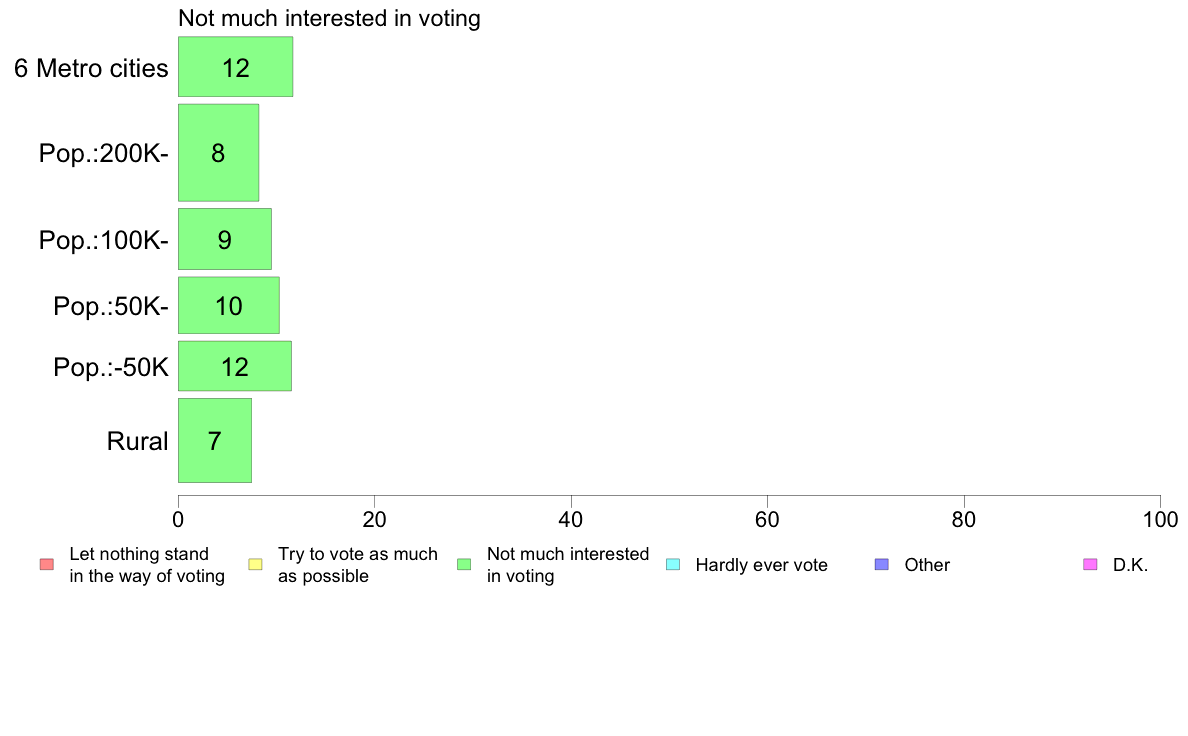
Task: Click the '6 Metro cities' category label
Action: click(91, 68)
